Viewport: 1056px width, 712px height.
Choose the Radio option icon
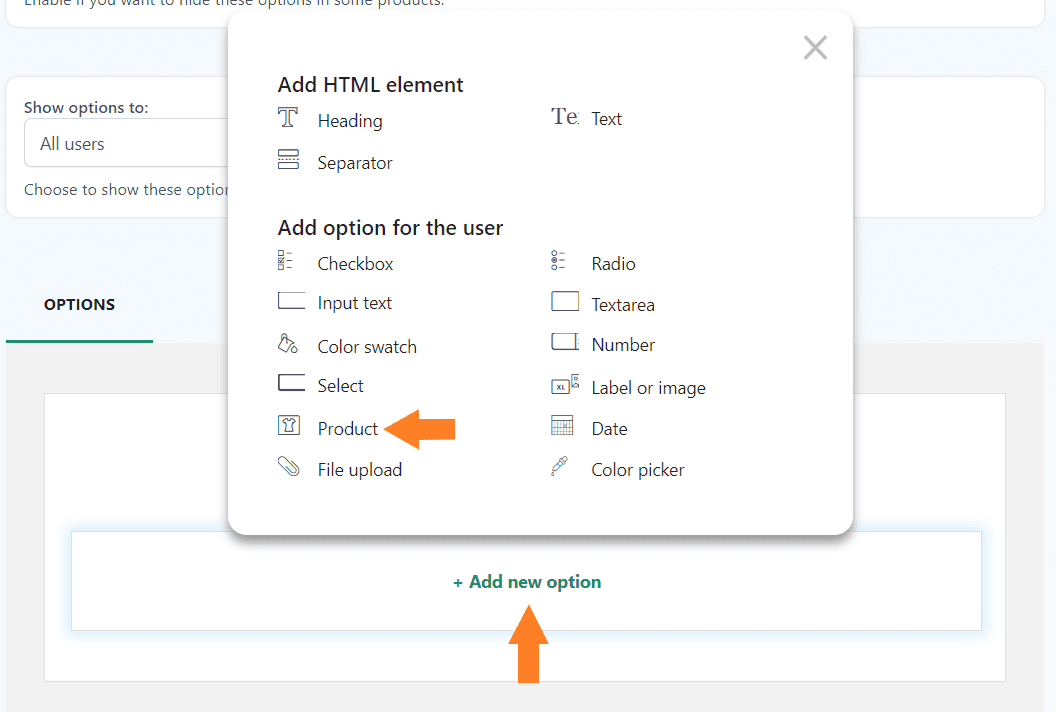(558, 261)
